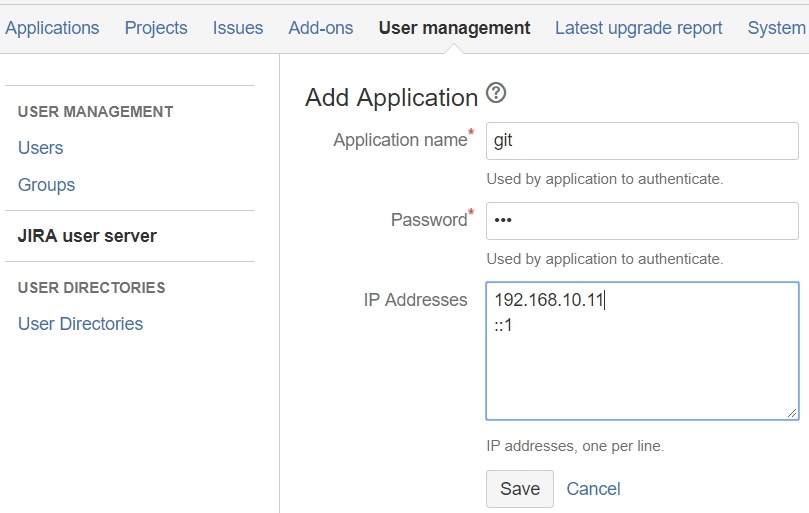Click the IP Addresses field label
The height and width of the screenshot is (513, 809).
pos(415,300)
